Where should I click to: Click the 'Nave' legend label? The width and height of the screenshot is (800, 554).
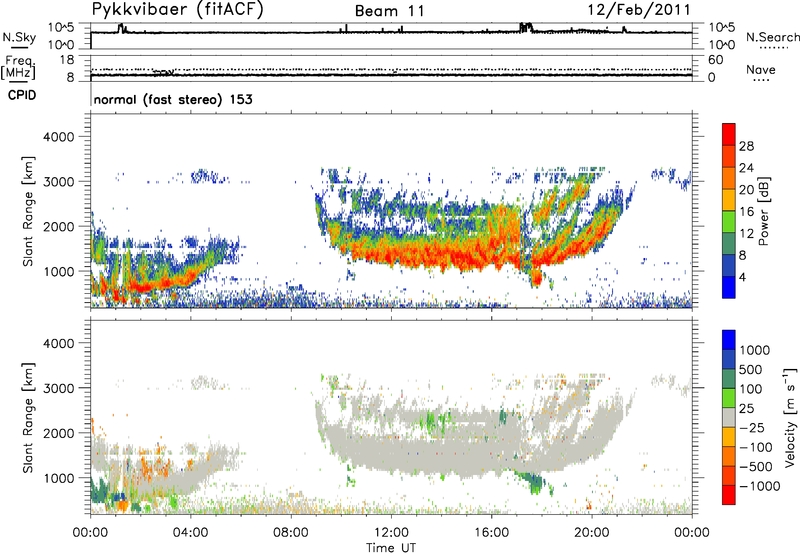[x=761, y=69]
